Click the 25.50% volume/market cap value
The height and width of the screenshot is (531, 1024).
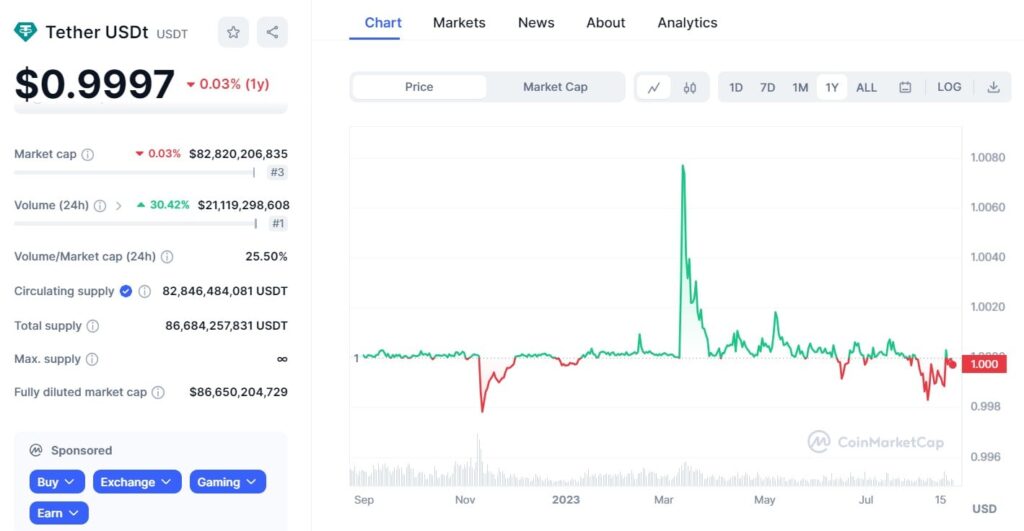[x=266, y=257]
